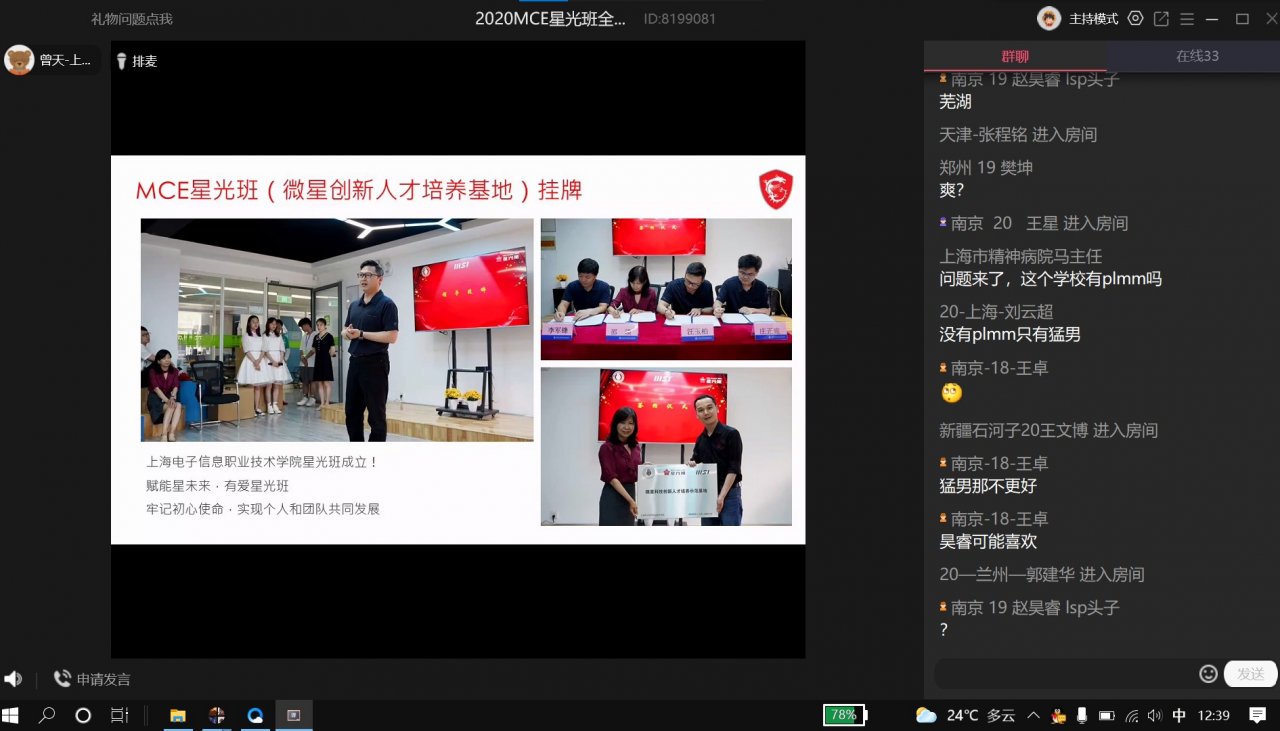
Task: Click the shared presentation slide area
Action: [458, 350]
